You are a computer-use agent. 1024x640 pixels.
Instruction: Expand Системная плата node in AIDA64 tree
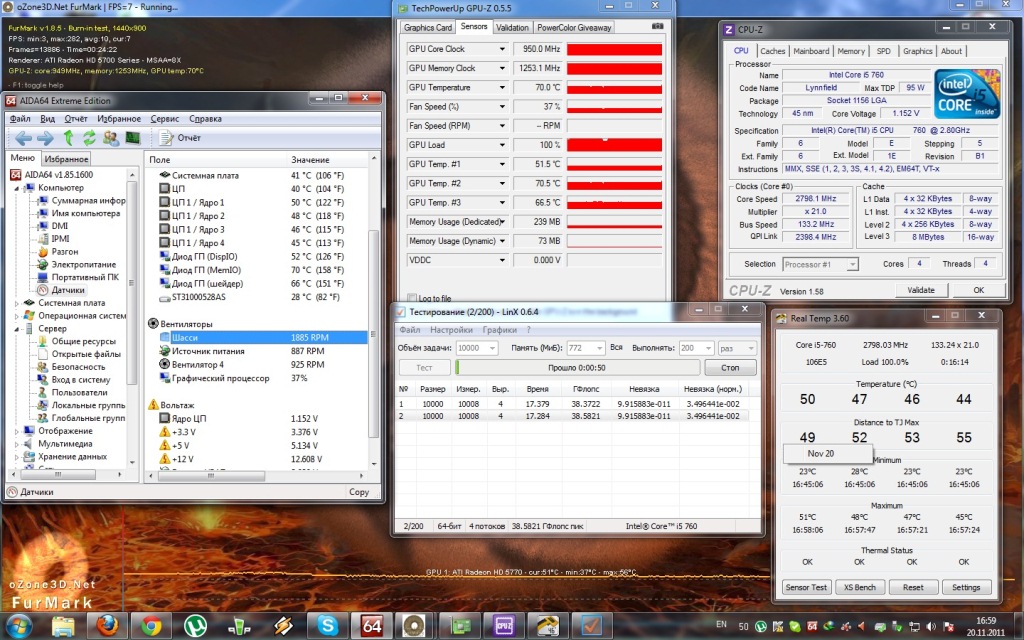pyautogui.click(x=17, y=303)
